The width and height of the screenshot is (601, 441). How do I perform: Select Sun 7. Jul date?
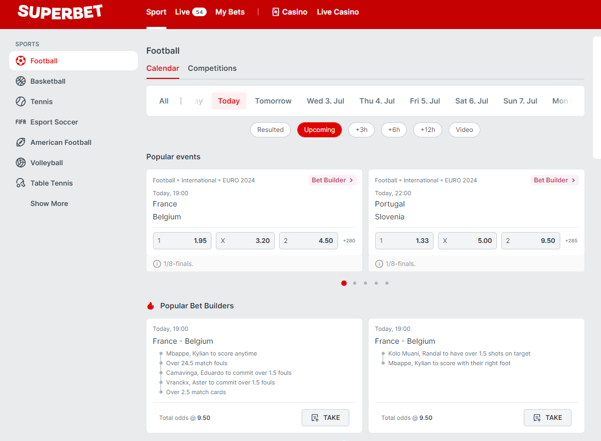pos(520,101)
